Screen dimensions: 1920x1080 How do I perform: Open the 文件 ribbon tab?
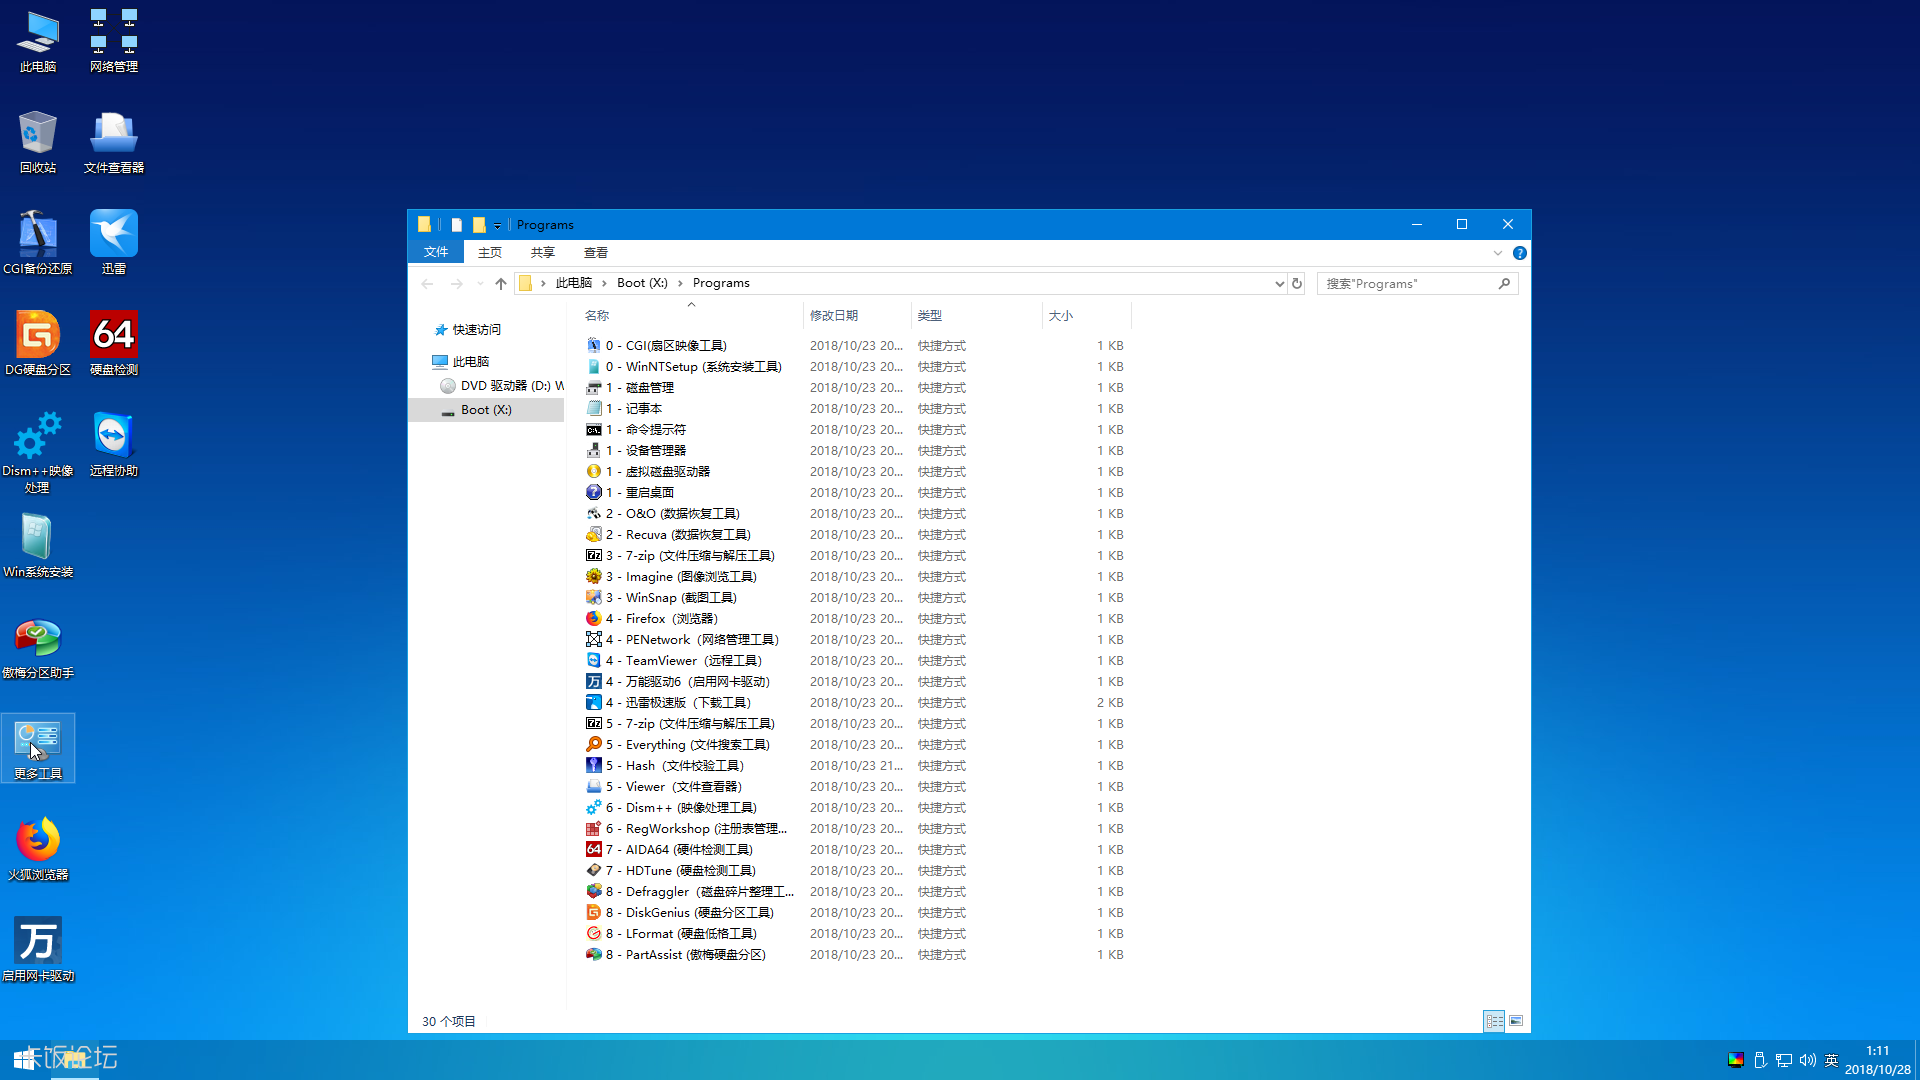(x=436, y=252)
